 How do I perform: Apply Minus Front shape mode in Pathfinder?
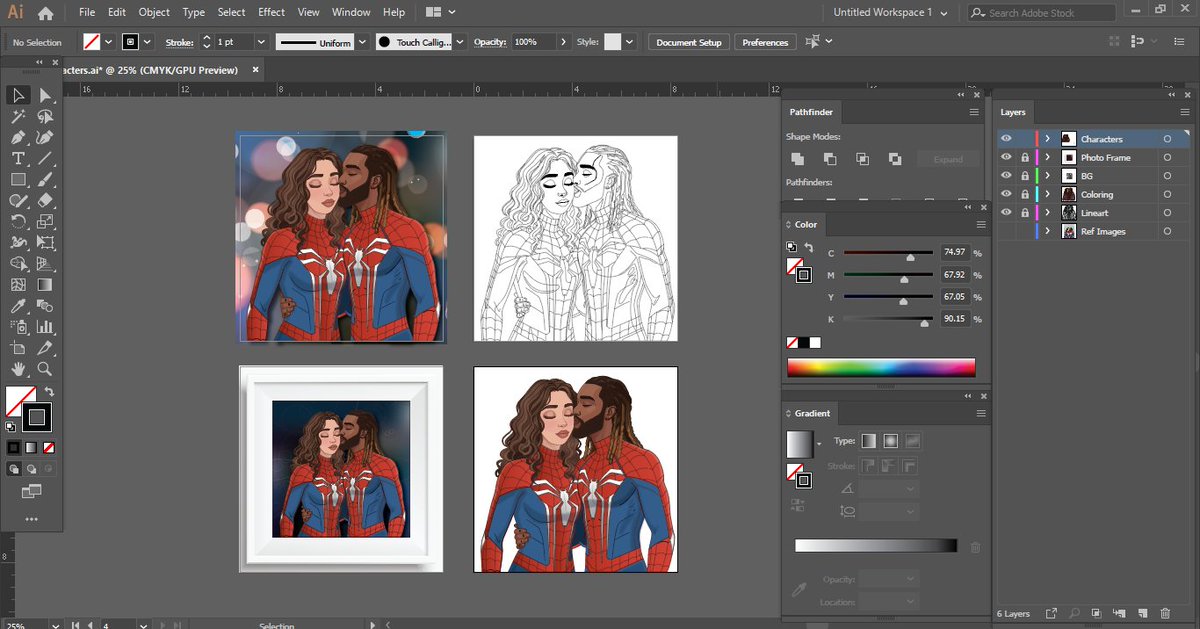[x=830, y=158]
